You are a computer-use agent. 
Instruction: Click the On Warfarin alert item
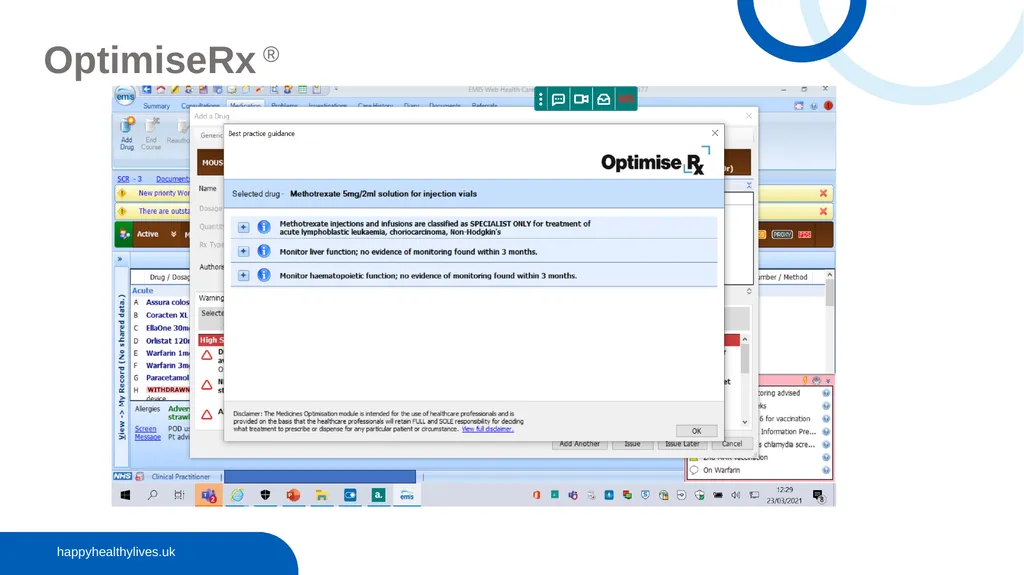pos(721,470)
